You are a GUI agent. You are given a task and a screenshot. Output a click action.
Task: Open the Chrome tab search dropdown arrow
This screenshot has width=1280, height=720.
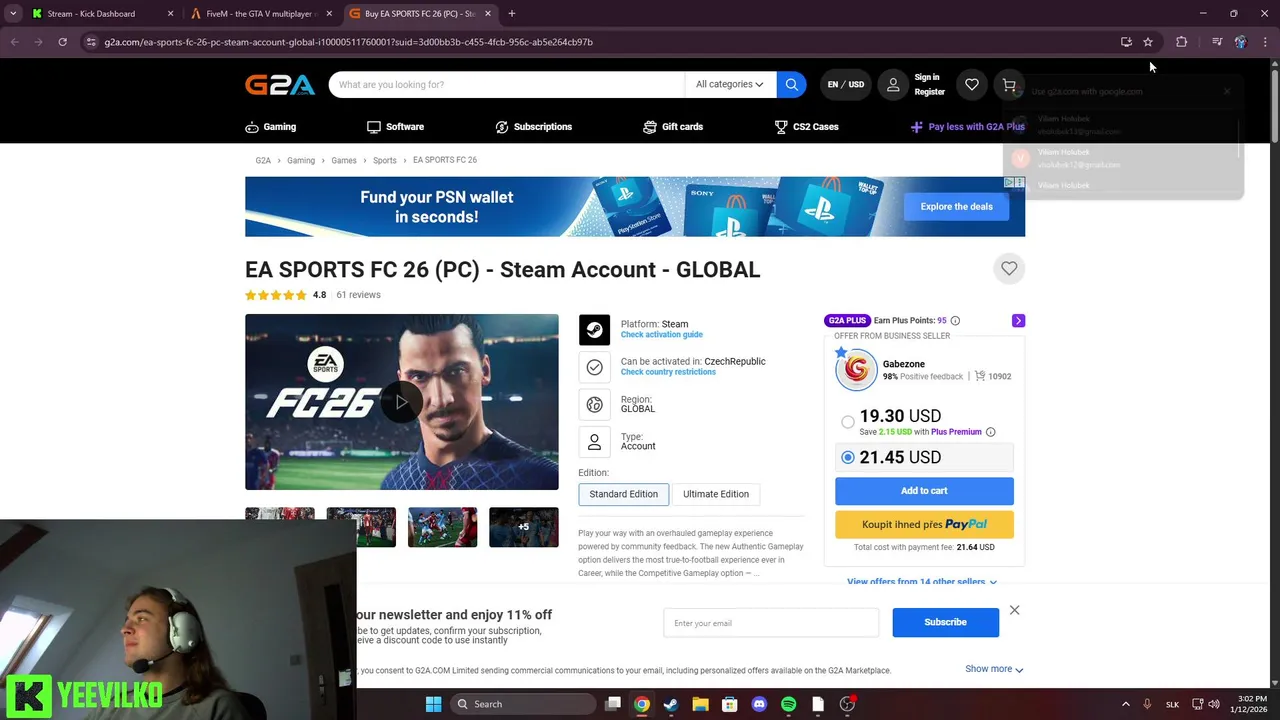13,13
